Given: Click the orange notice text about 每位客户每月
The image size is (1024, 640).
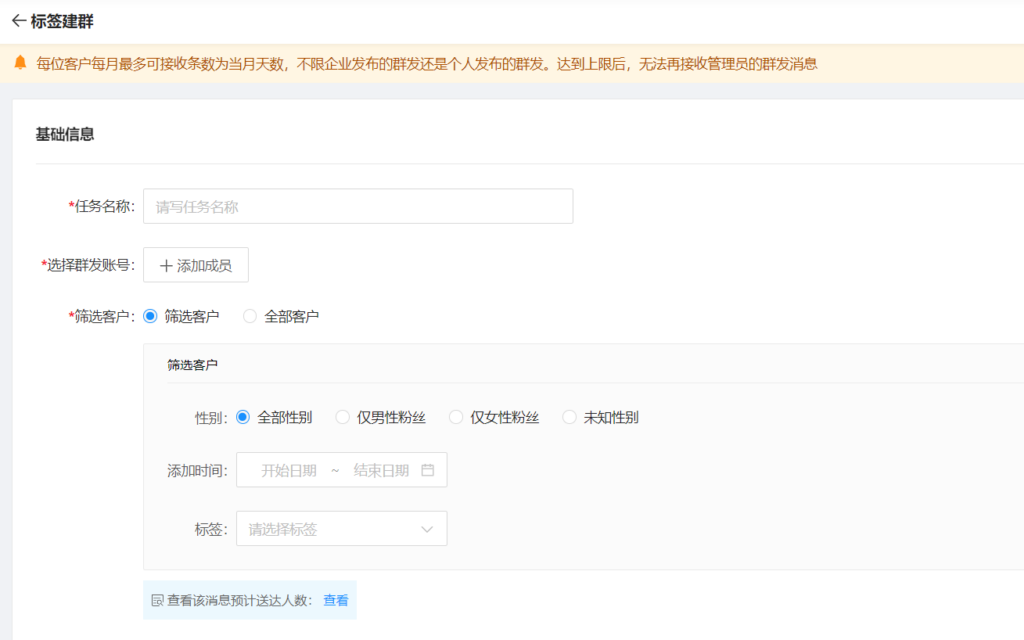Looking at the screenshot, I should point(426,63).
